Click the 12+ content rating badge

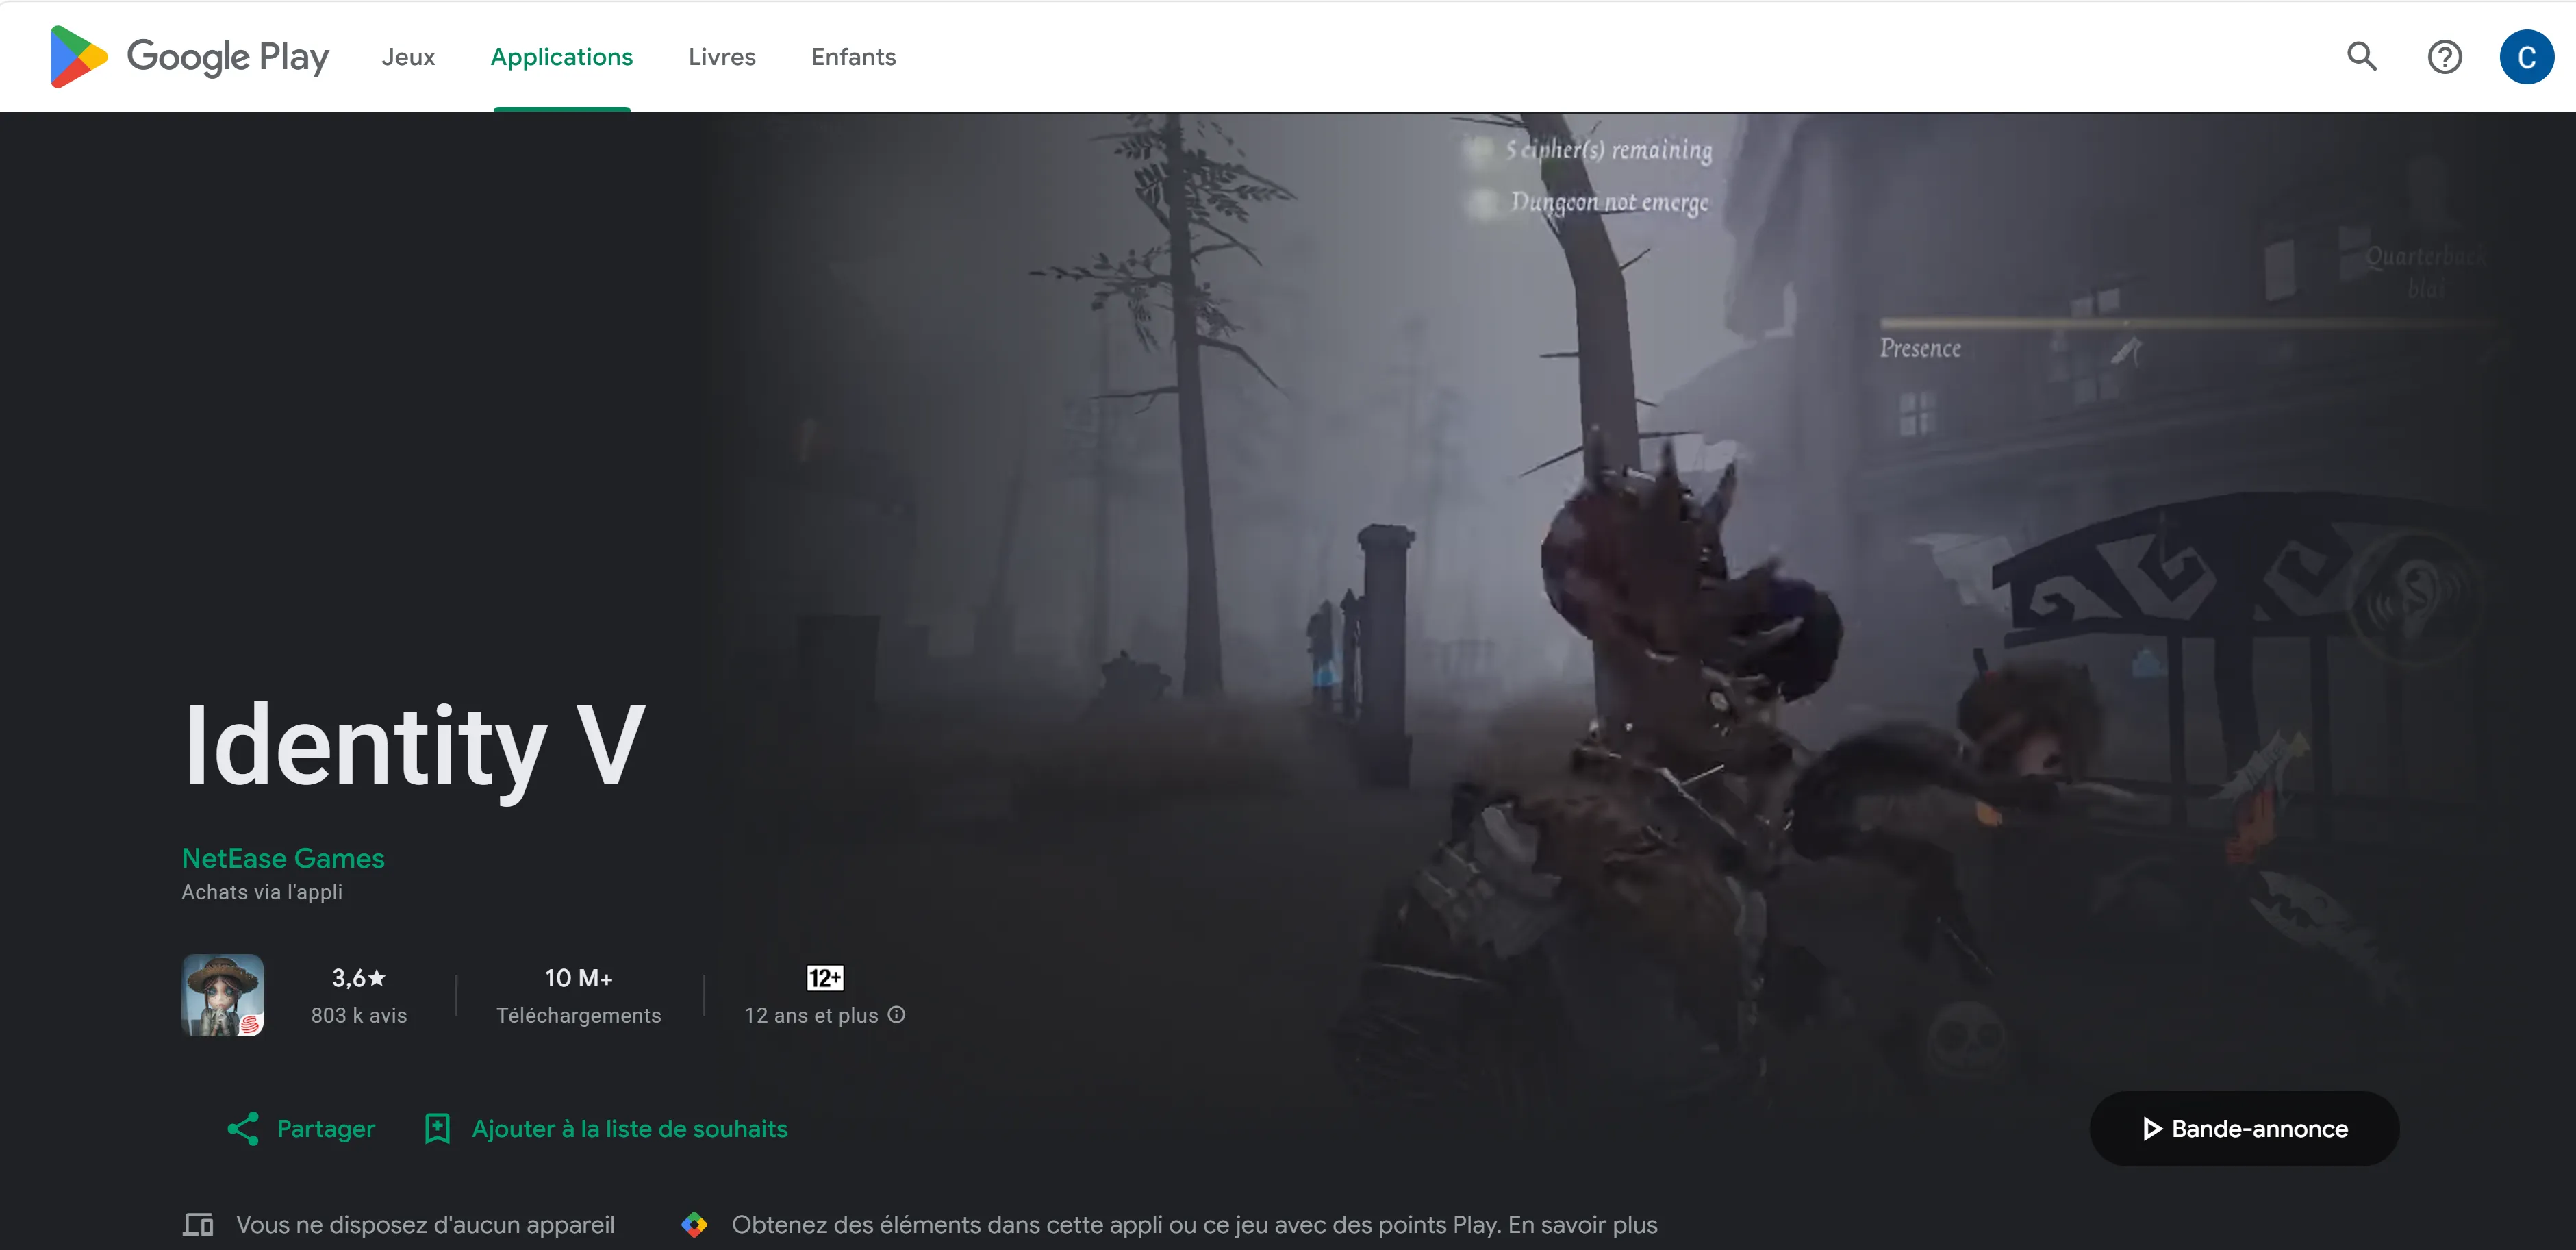pos(825,978)
